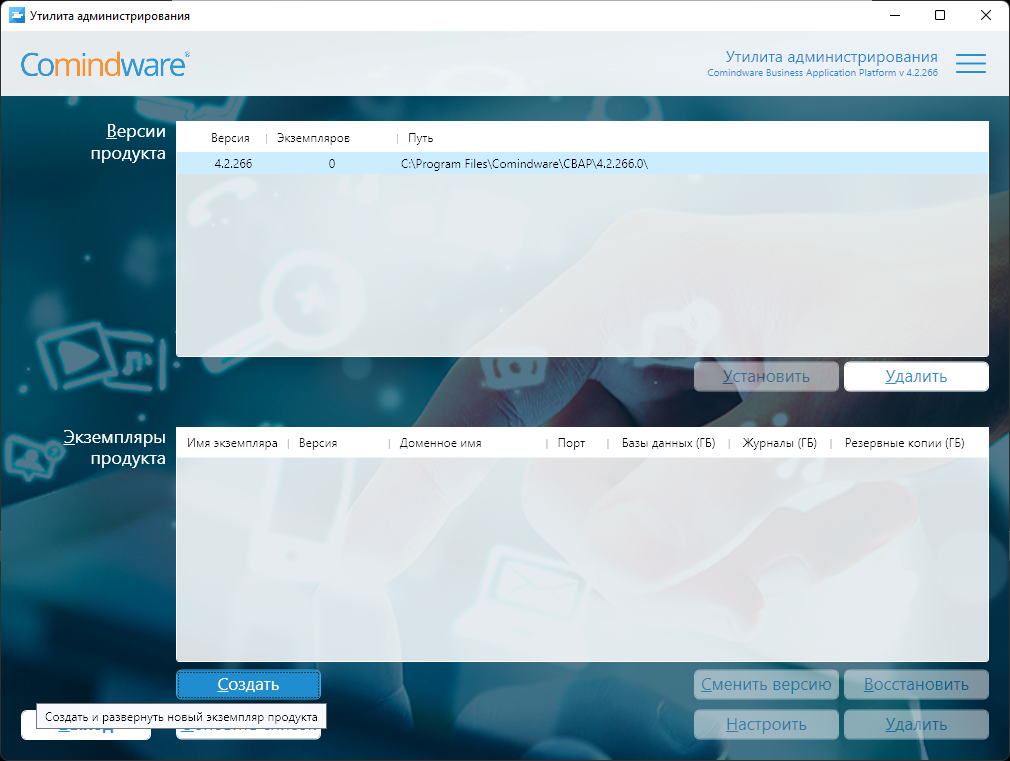Close the Утилита администрирования window
The image size is (1010, 761).
[986, 15]
